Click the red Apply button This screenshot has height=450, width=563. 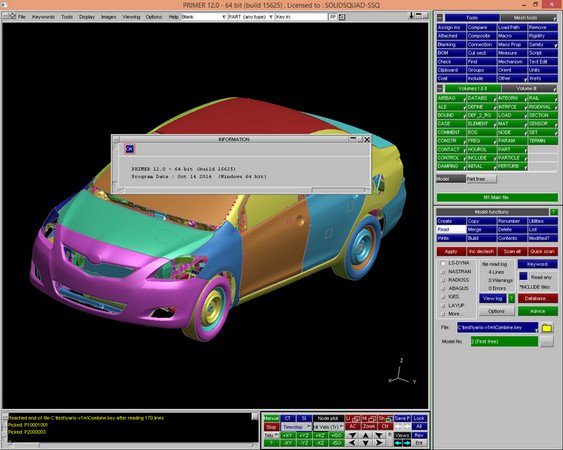(451, 251)
